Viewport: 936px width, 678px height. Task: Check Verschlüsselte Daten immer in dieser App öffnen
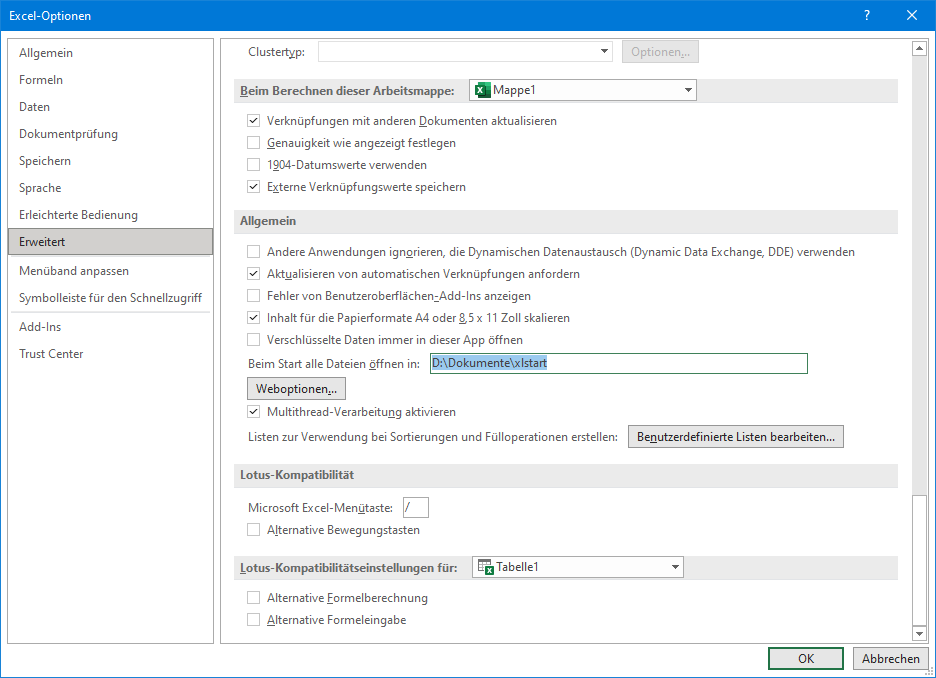tap(254, 340)
